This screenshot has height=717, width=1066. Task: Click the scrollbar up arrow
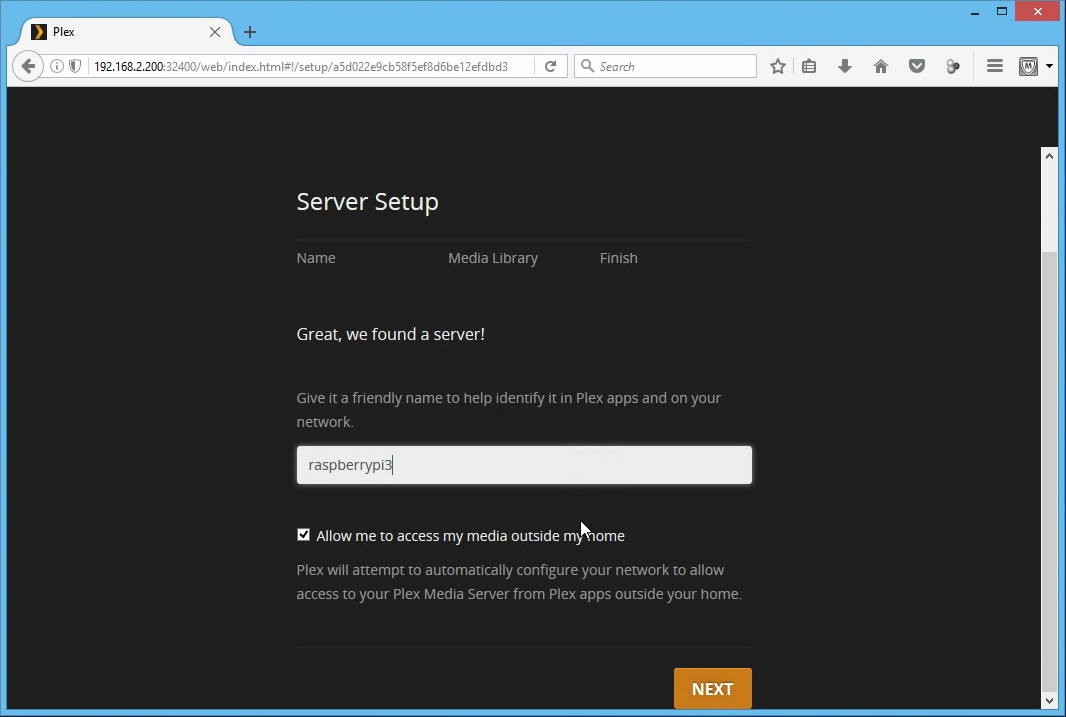click(1049, 156)
